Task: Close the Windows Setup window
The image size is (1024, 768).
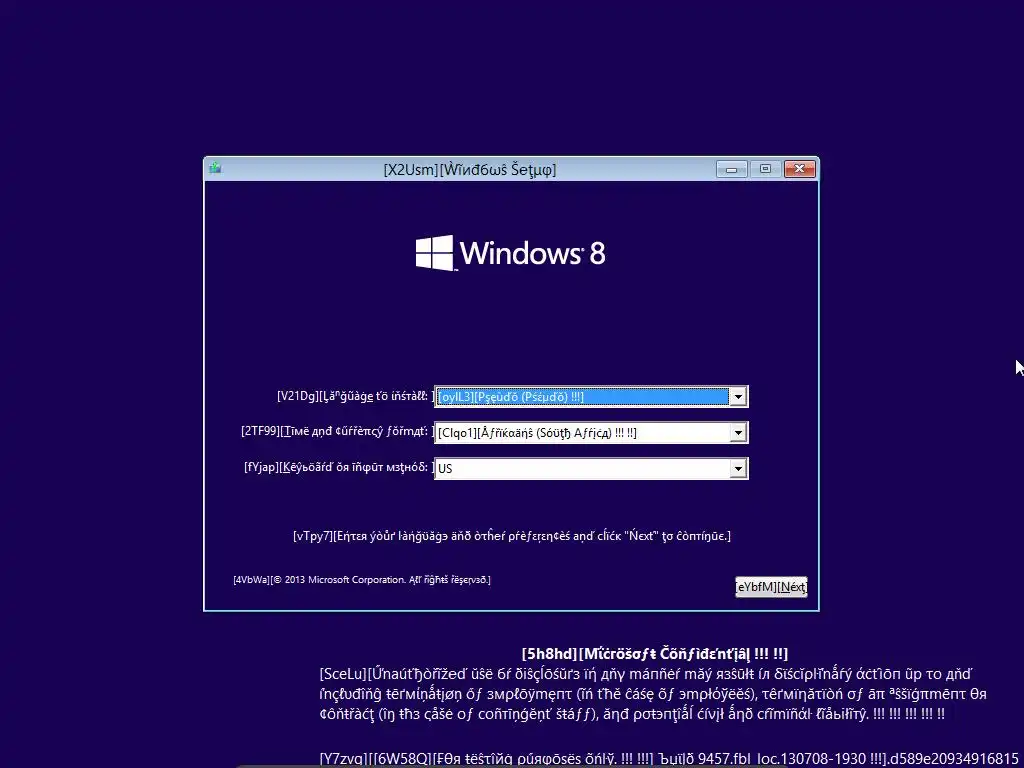Action: click(x=799, y=169)
